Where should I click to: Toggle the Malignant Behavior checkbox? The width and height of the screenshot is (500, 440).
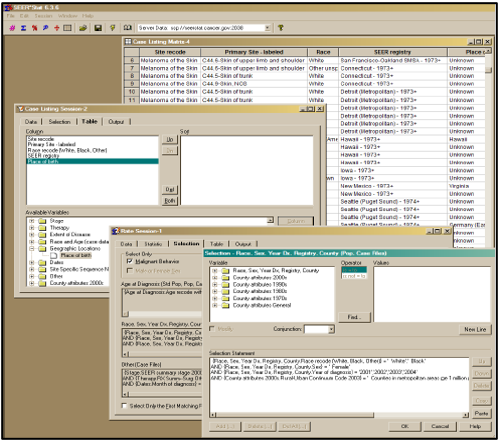tap(130, 261)
